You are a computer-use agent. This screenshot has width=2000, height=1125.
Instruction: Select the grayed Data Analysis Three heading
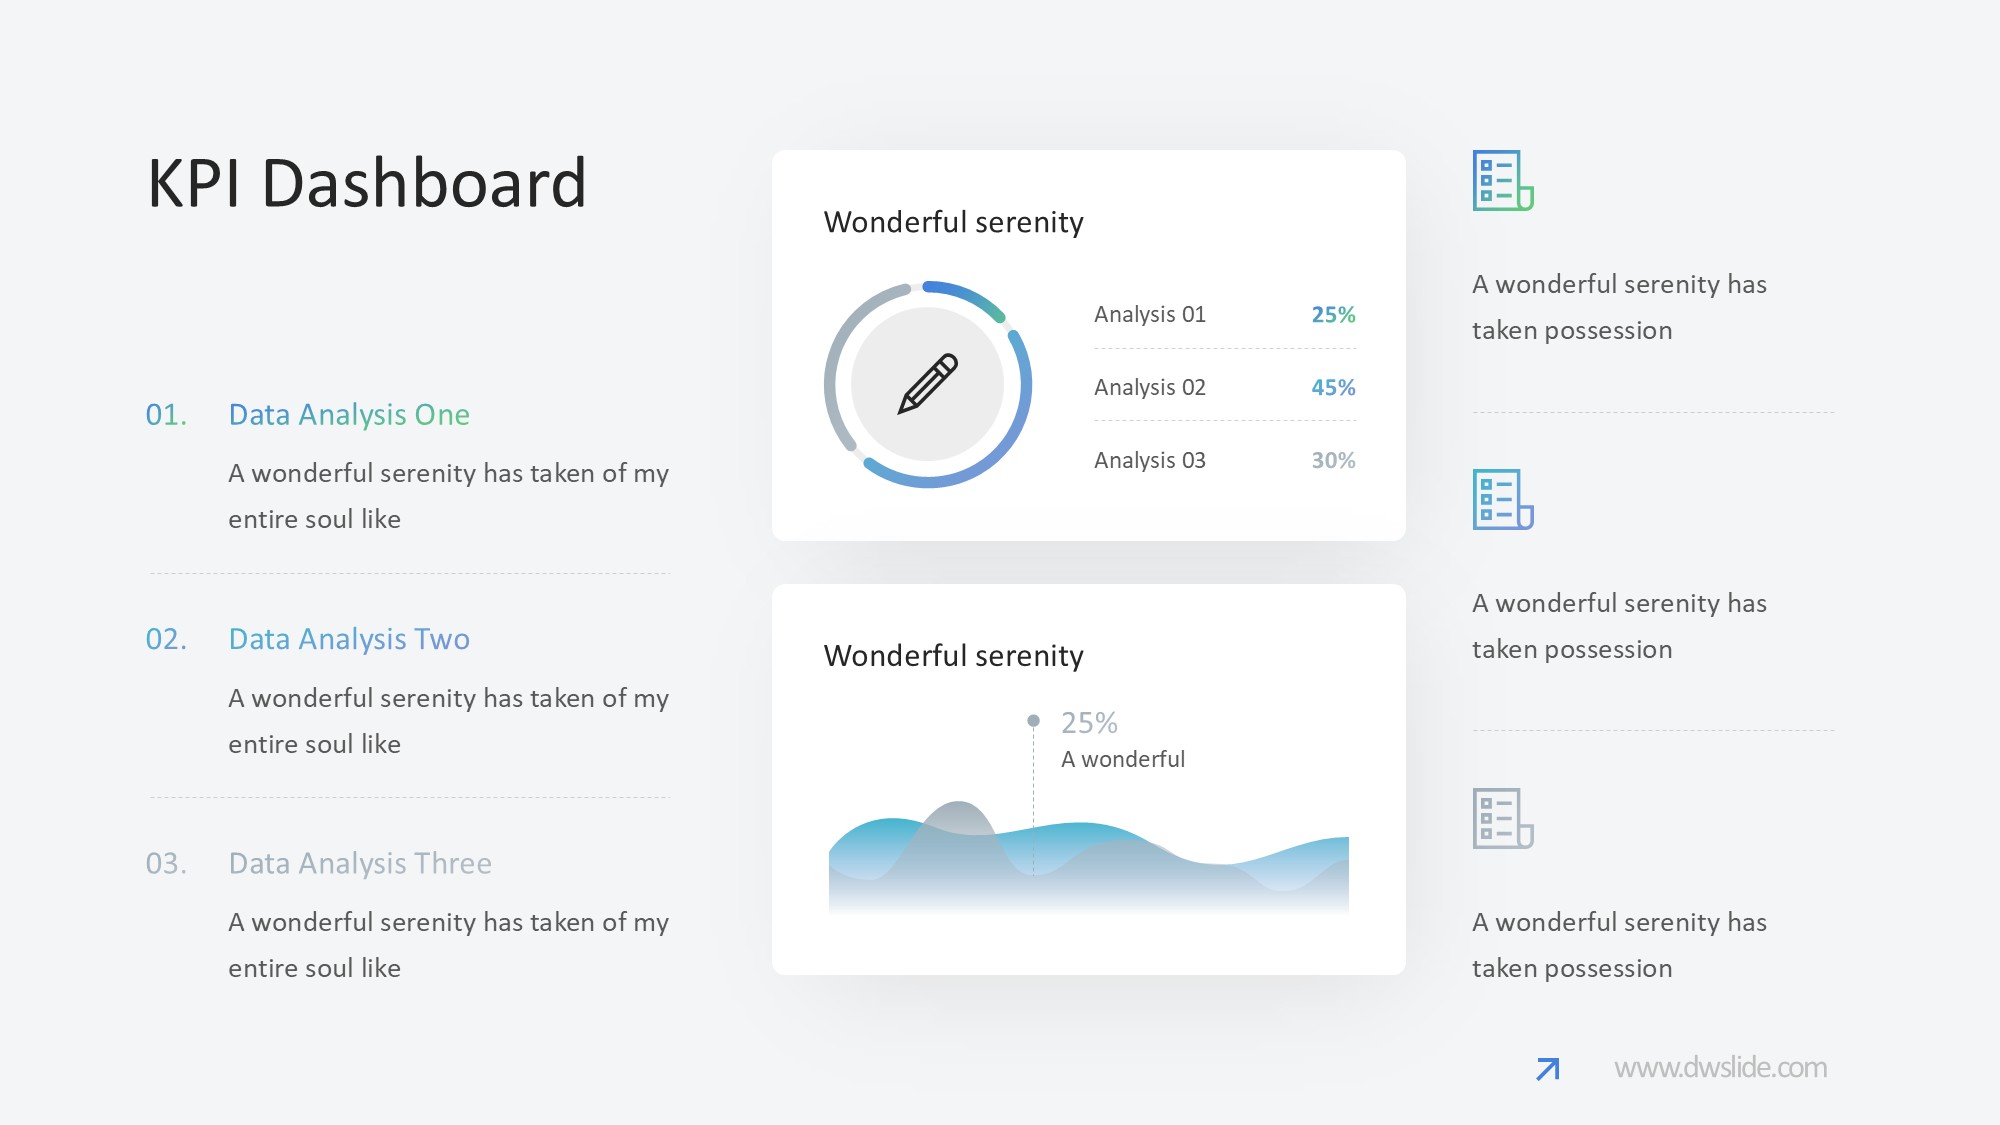pos(360,864)
